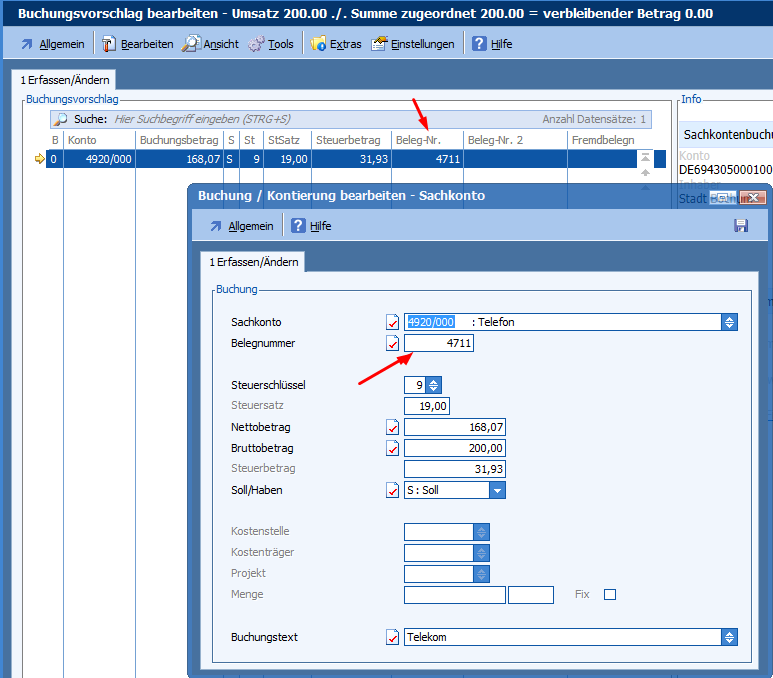Open the Sachkonto selection dropdown
This screenshot has height=678, width=773.
(729, 322)
